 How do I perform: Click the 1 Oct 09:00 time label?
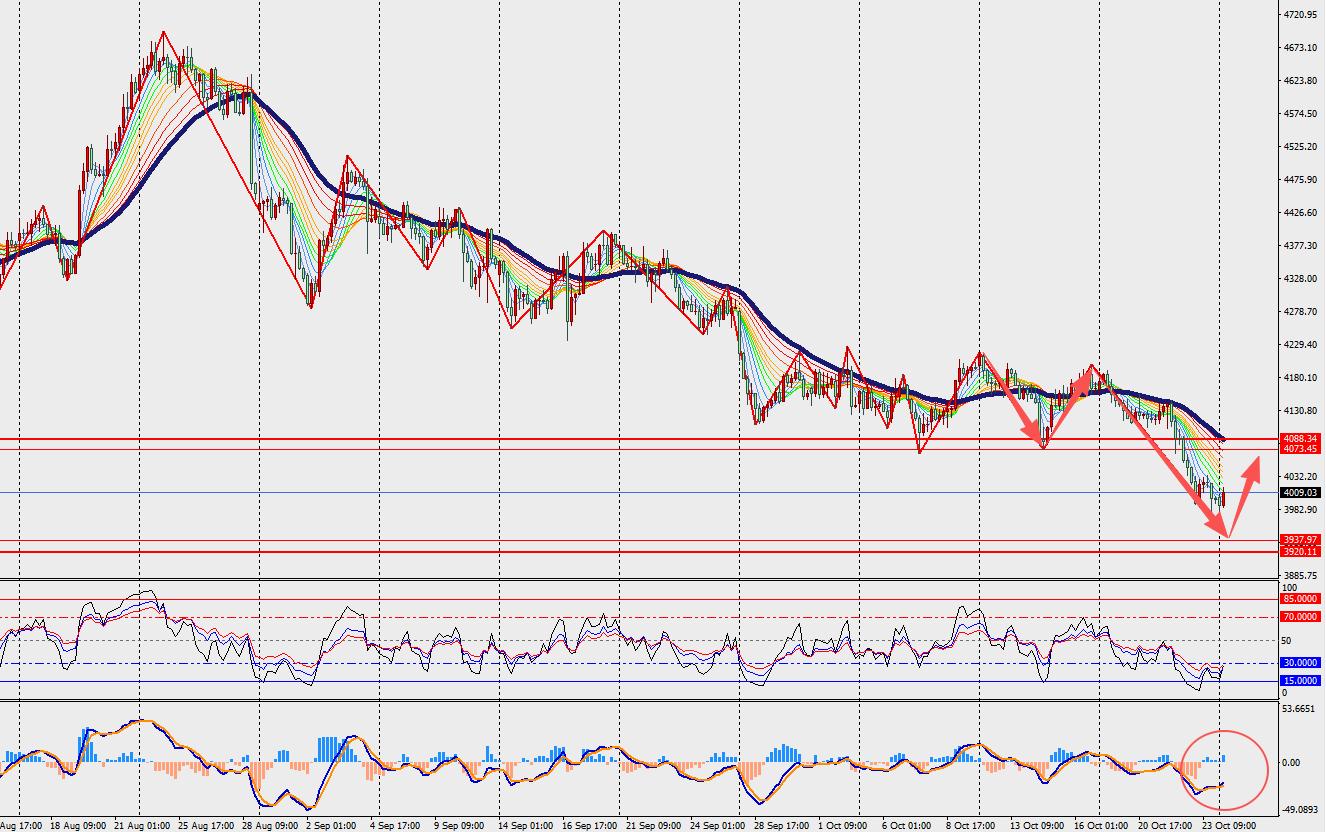click(845, 826)
